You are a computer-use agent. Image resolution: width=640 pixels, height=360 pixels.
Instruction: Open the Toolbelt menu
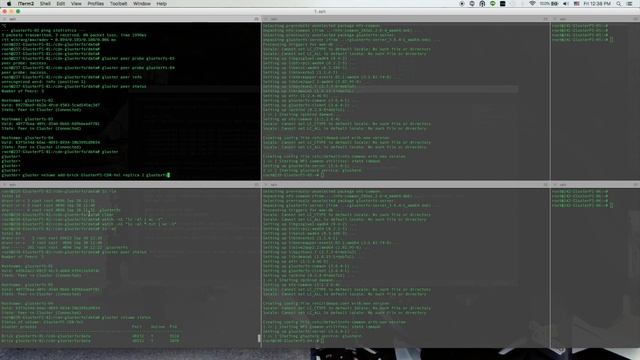tap(118, 4)
